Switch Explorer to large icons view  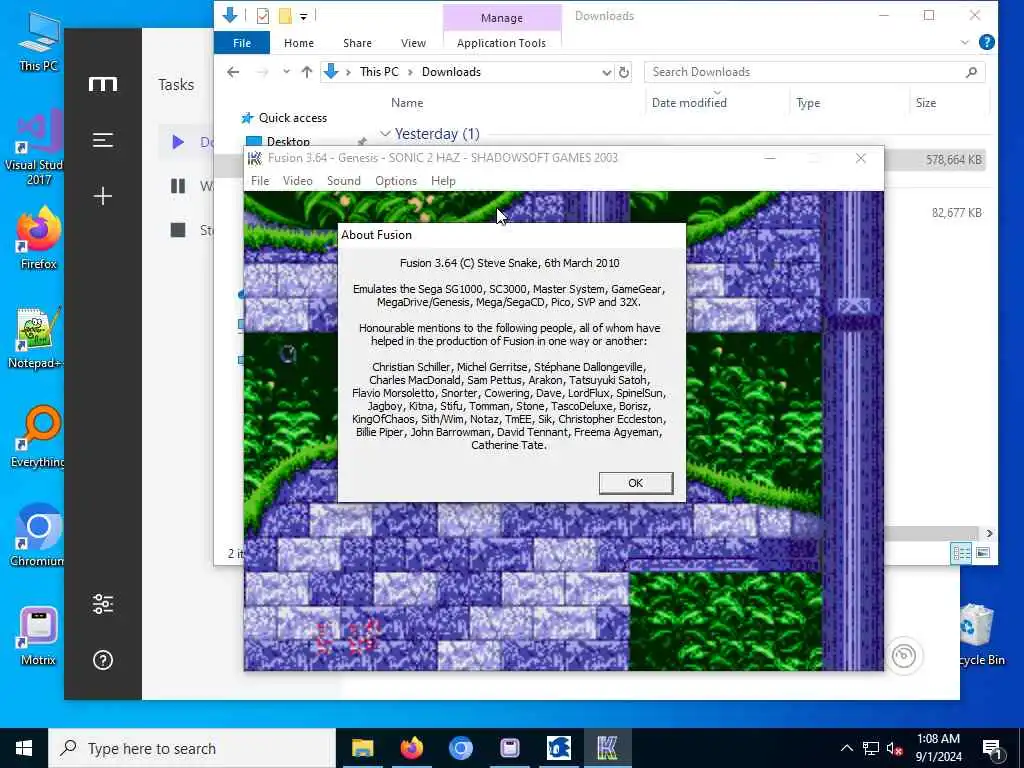[x=983, y=553]
